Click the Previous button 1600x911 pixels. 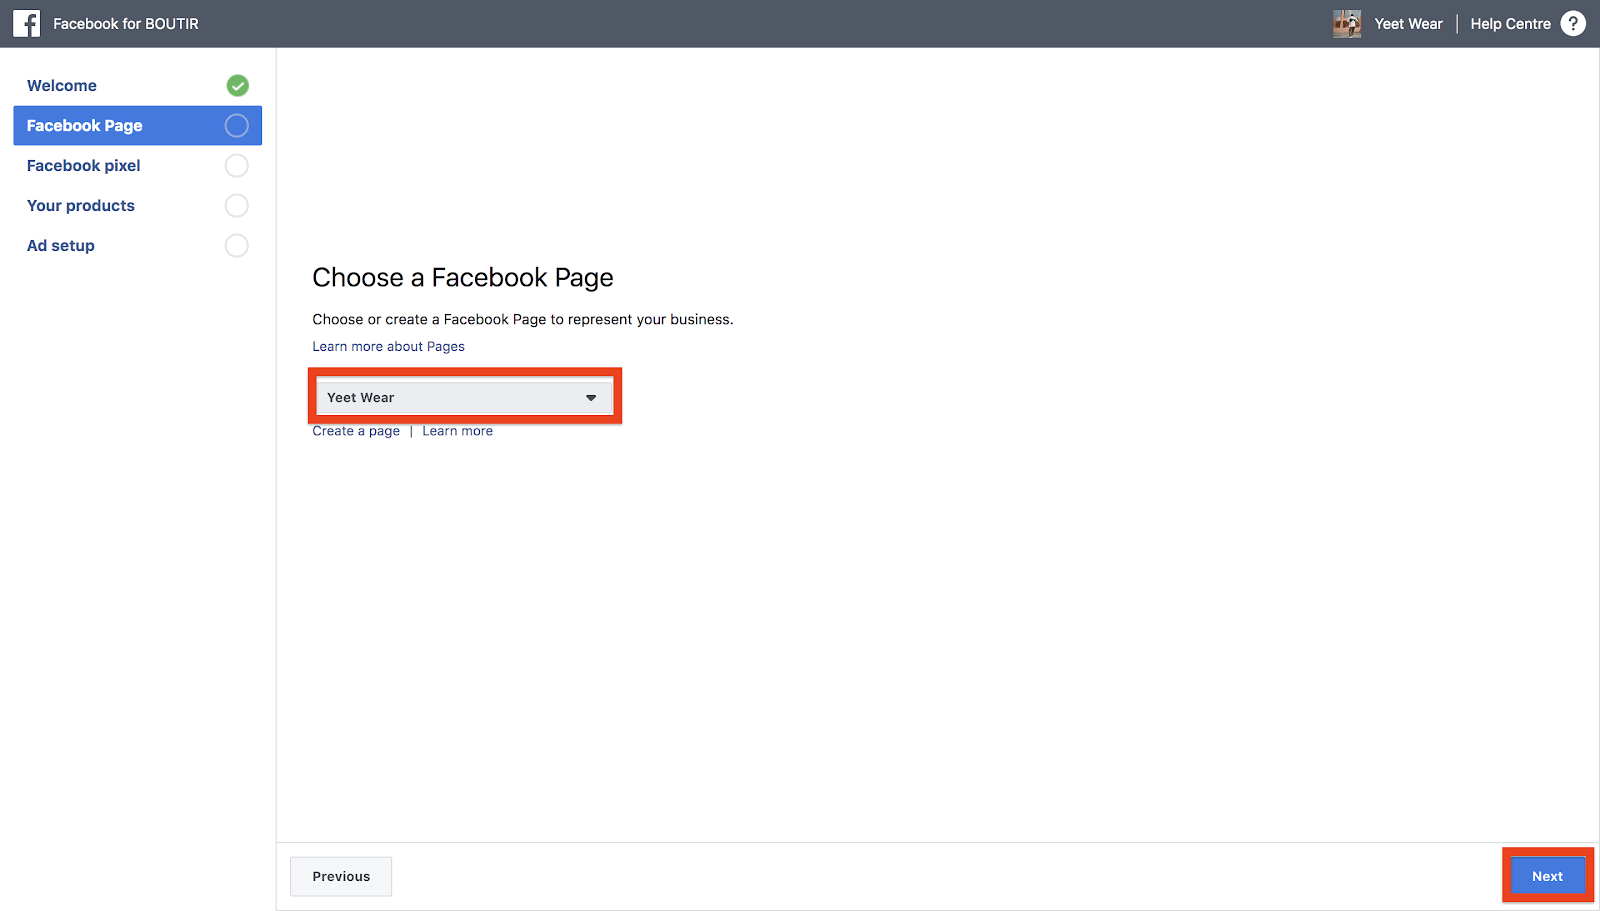click(x=341, y=876)
